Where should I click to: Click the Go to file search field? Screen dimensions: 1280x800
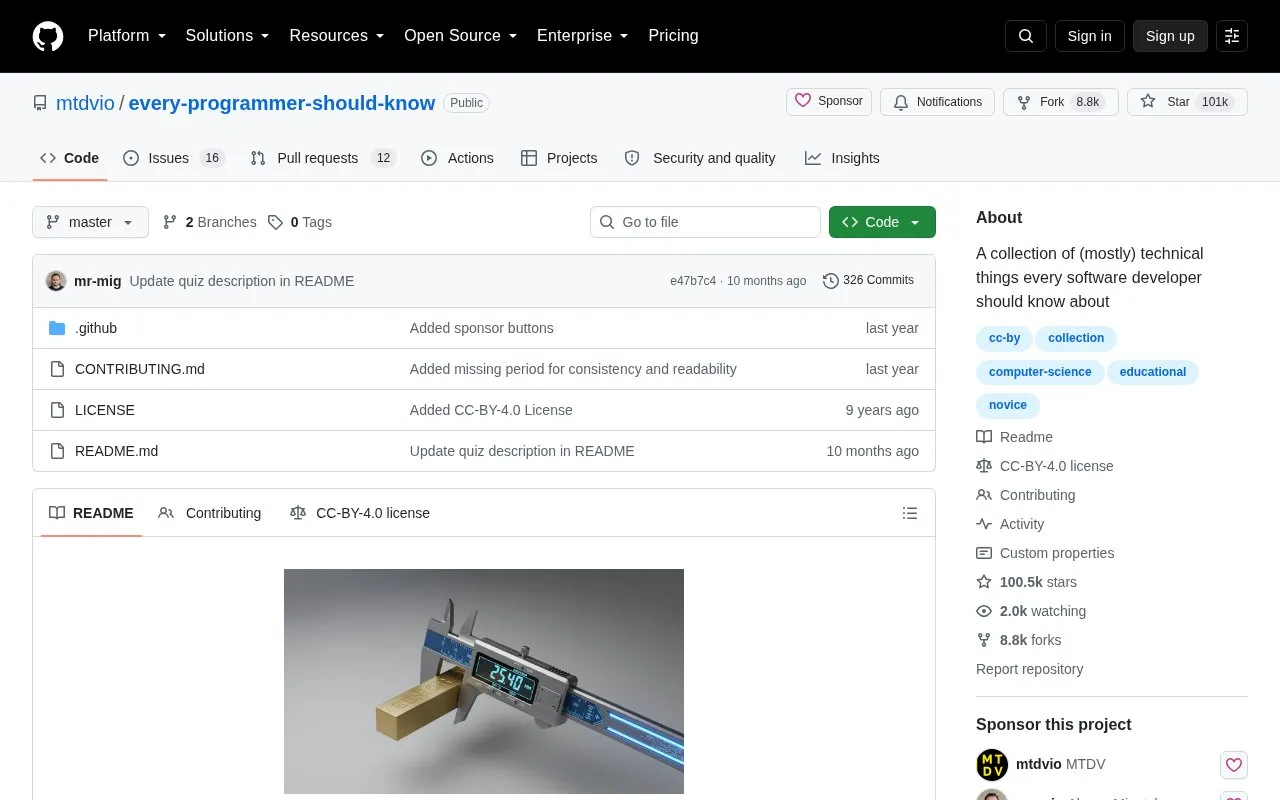(705, 222)
